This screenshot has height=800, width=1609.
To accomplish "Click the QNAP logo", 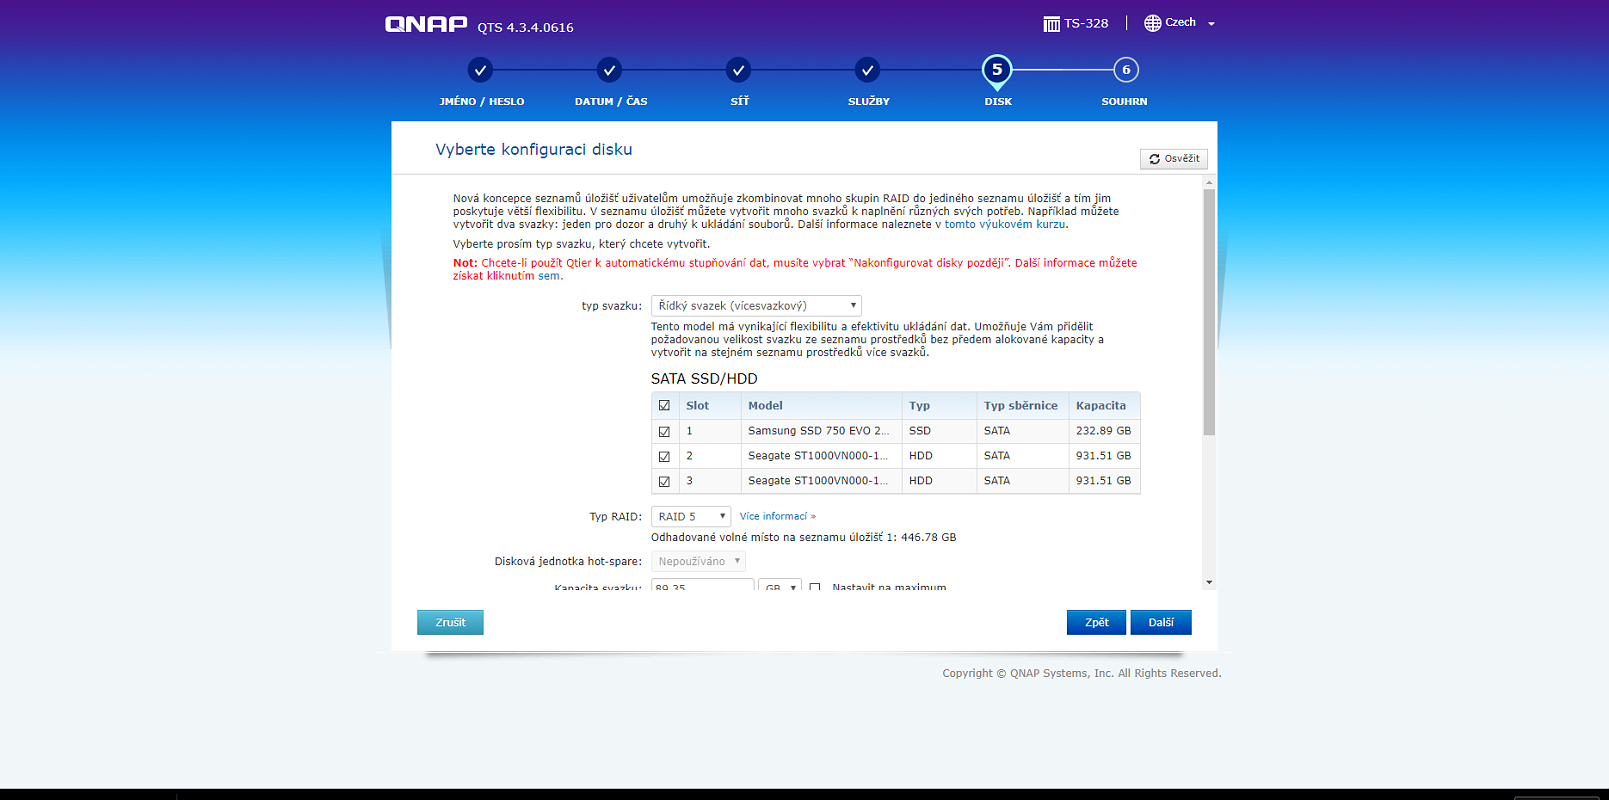I will [426, 24].
